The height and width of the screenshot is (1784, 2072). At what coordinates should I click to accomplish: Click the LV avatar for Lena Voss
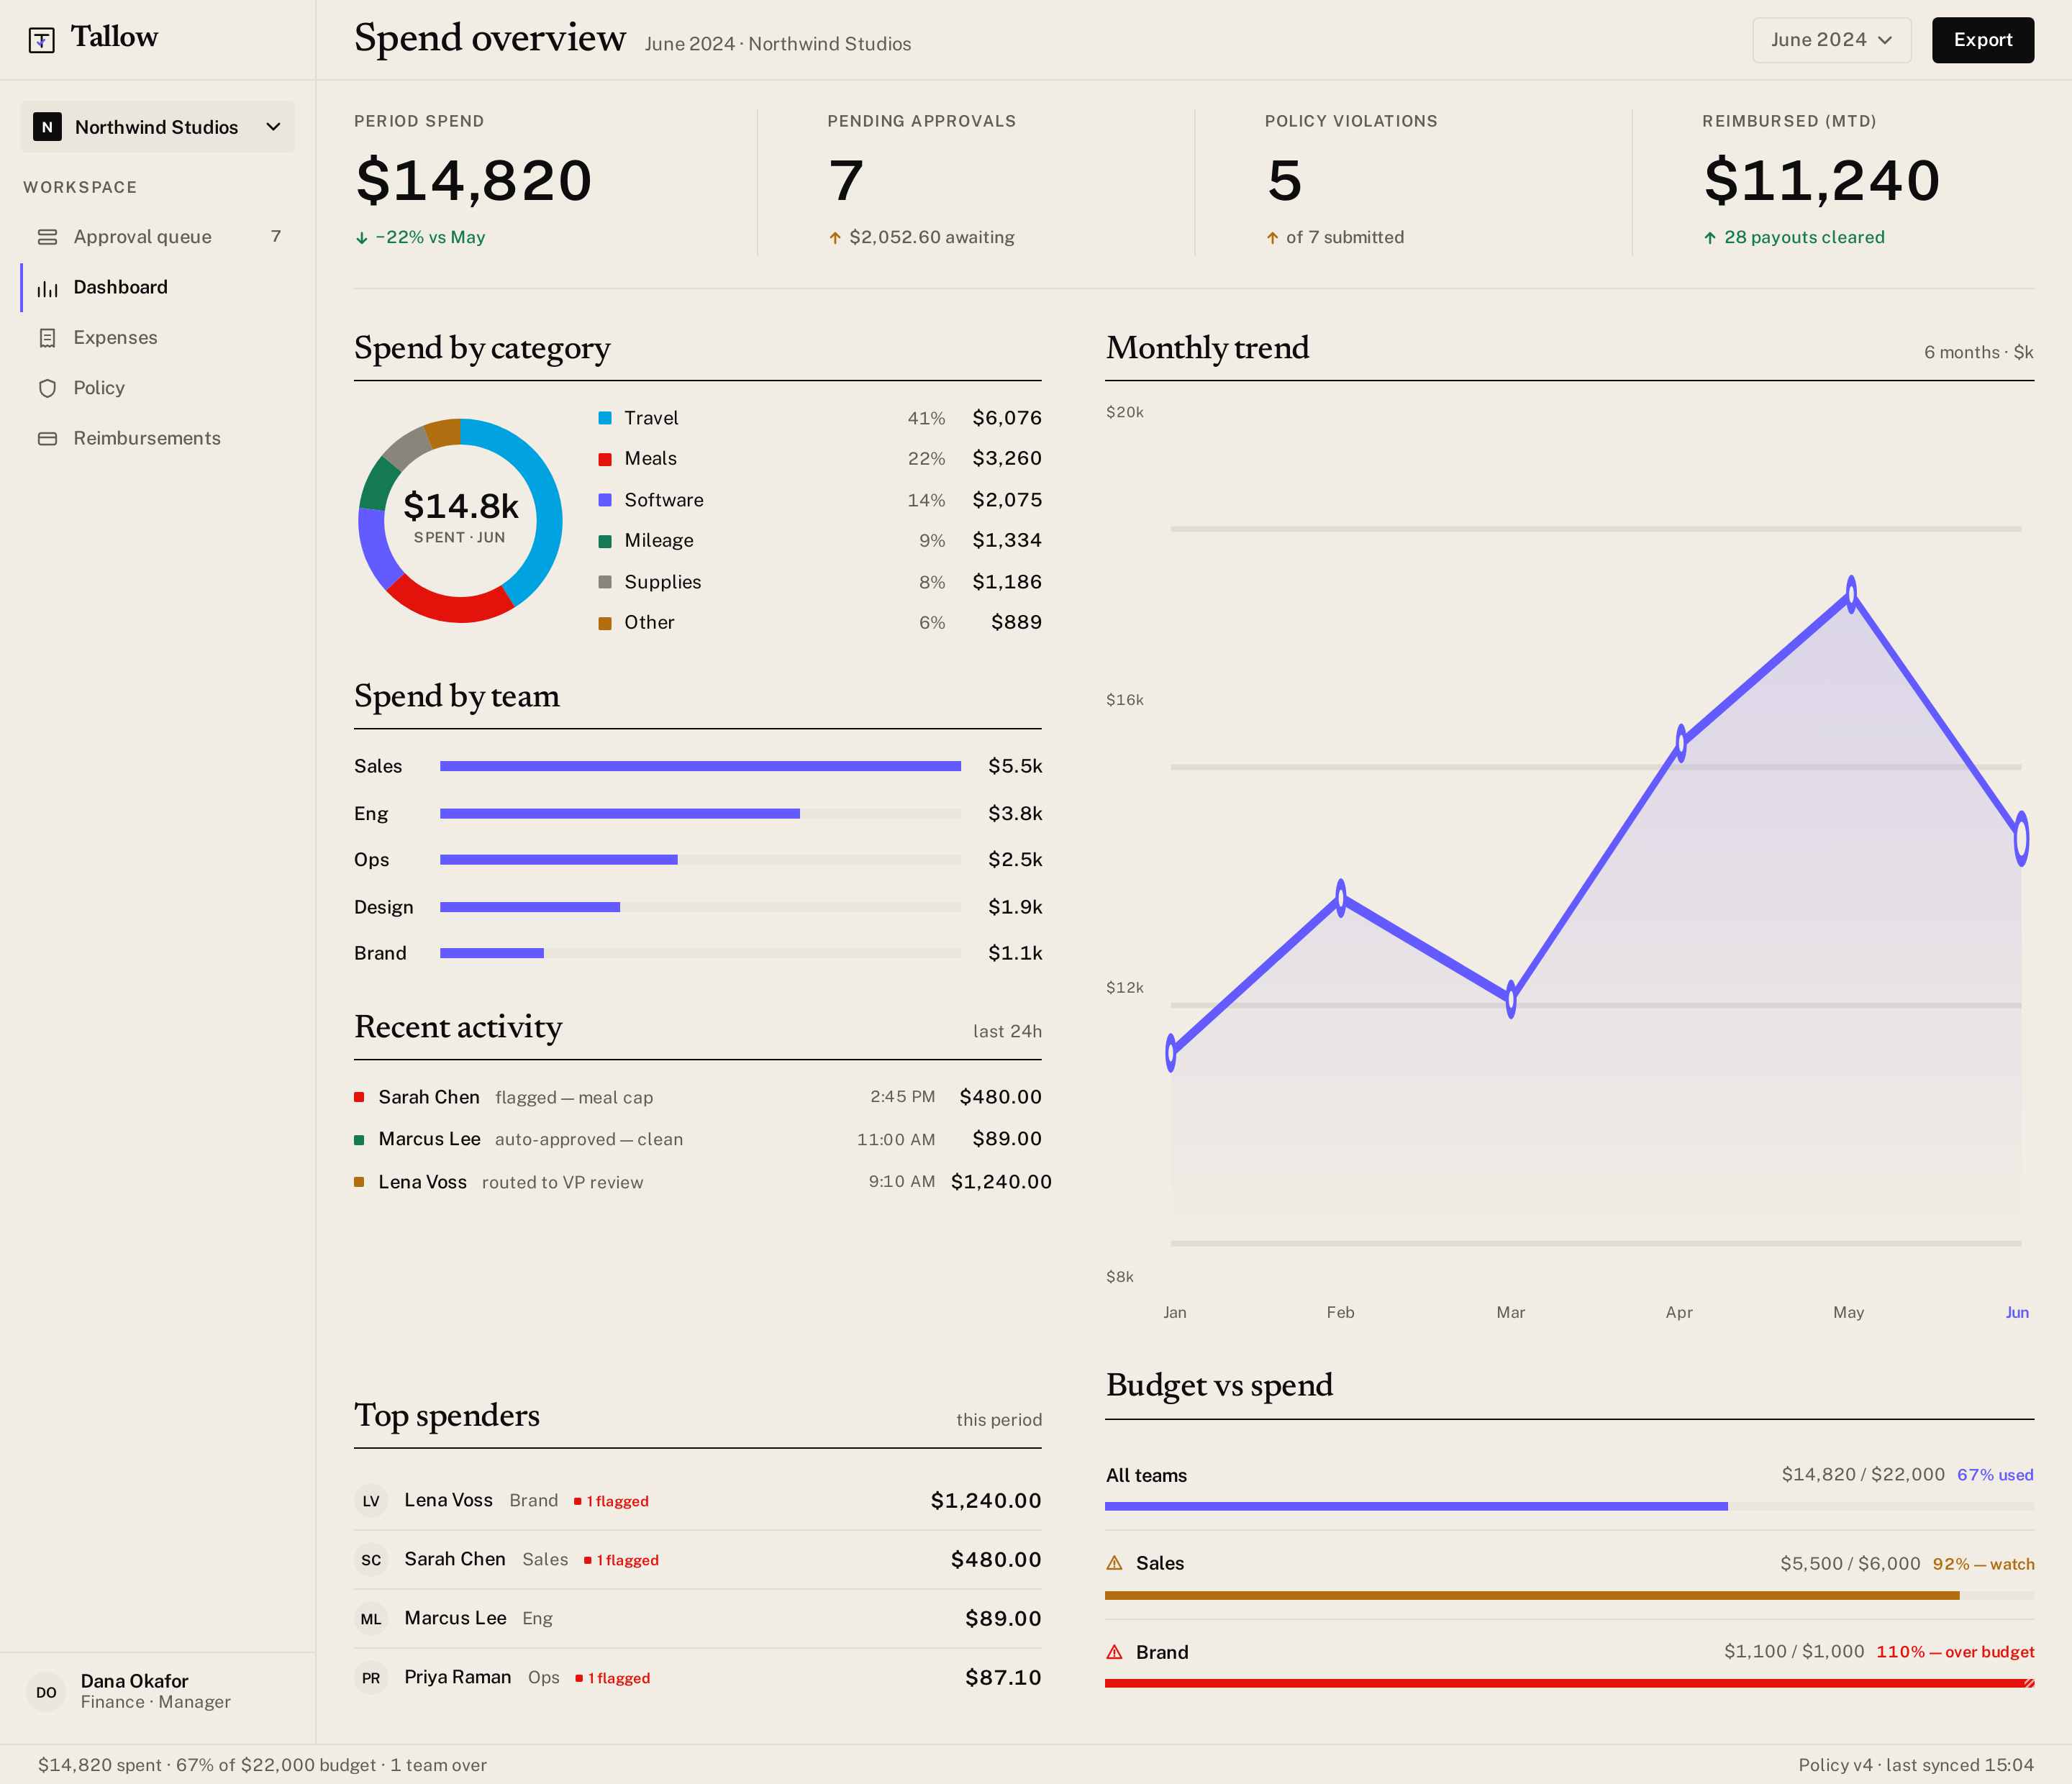(x=371, y=1501)
